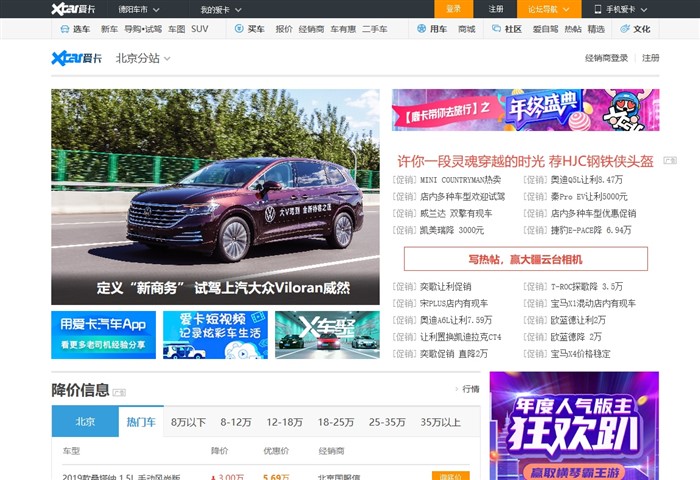Click the blue Xcar爱卡 site logo
Screen dimensions: 700x480
tap(77, 58)
